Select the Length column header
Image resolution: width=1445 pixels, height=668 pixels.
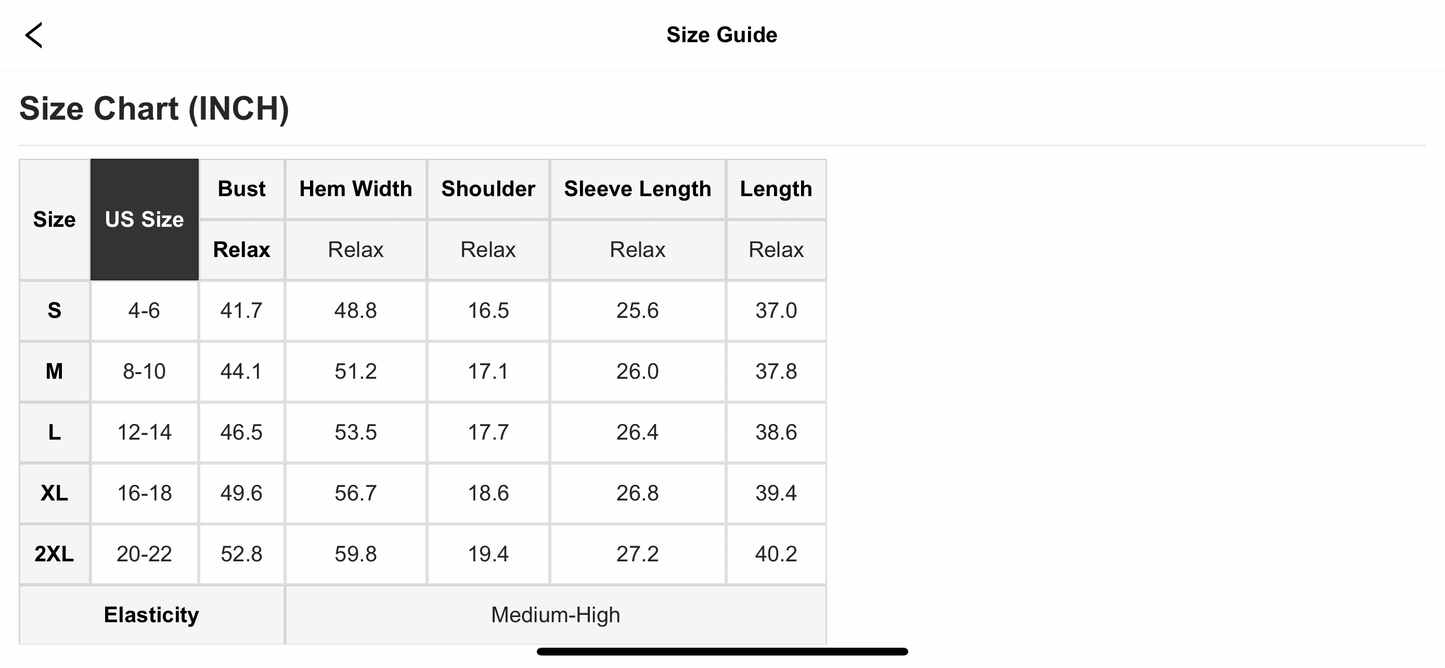coord(776,189)
